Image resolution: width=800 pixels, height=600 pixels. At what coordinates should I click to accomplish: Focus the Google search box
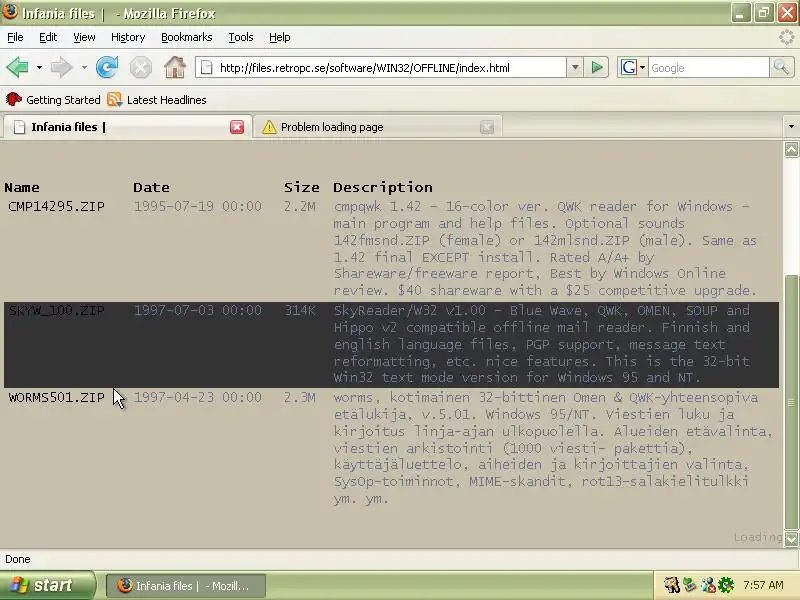(x=708, y=68)
